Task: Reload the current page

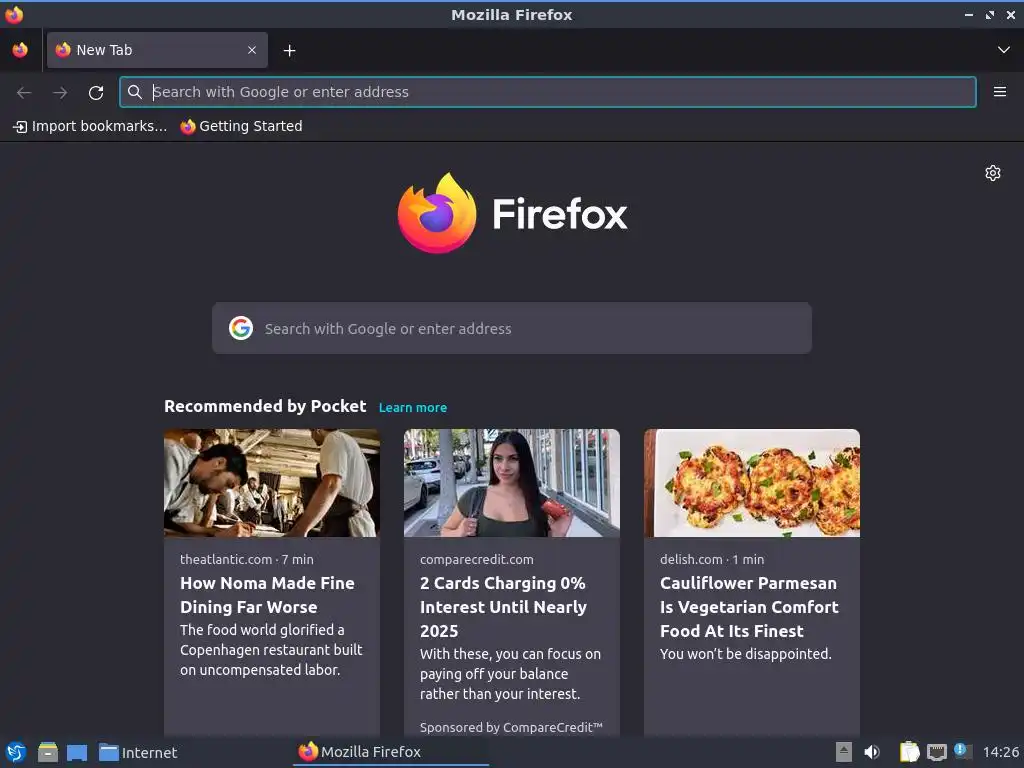Action: pos(96,93)
